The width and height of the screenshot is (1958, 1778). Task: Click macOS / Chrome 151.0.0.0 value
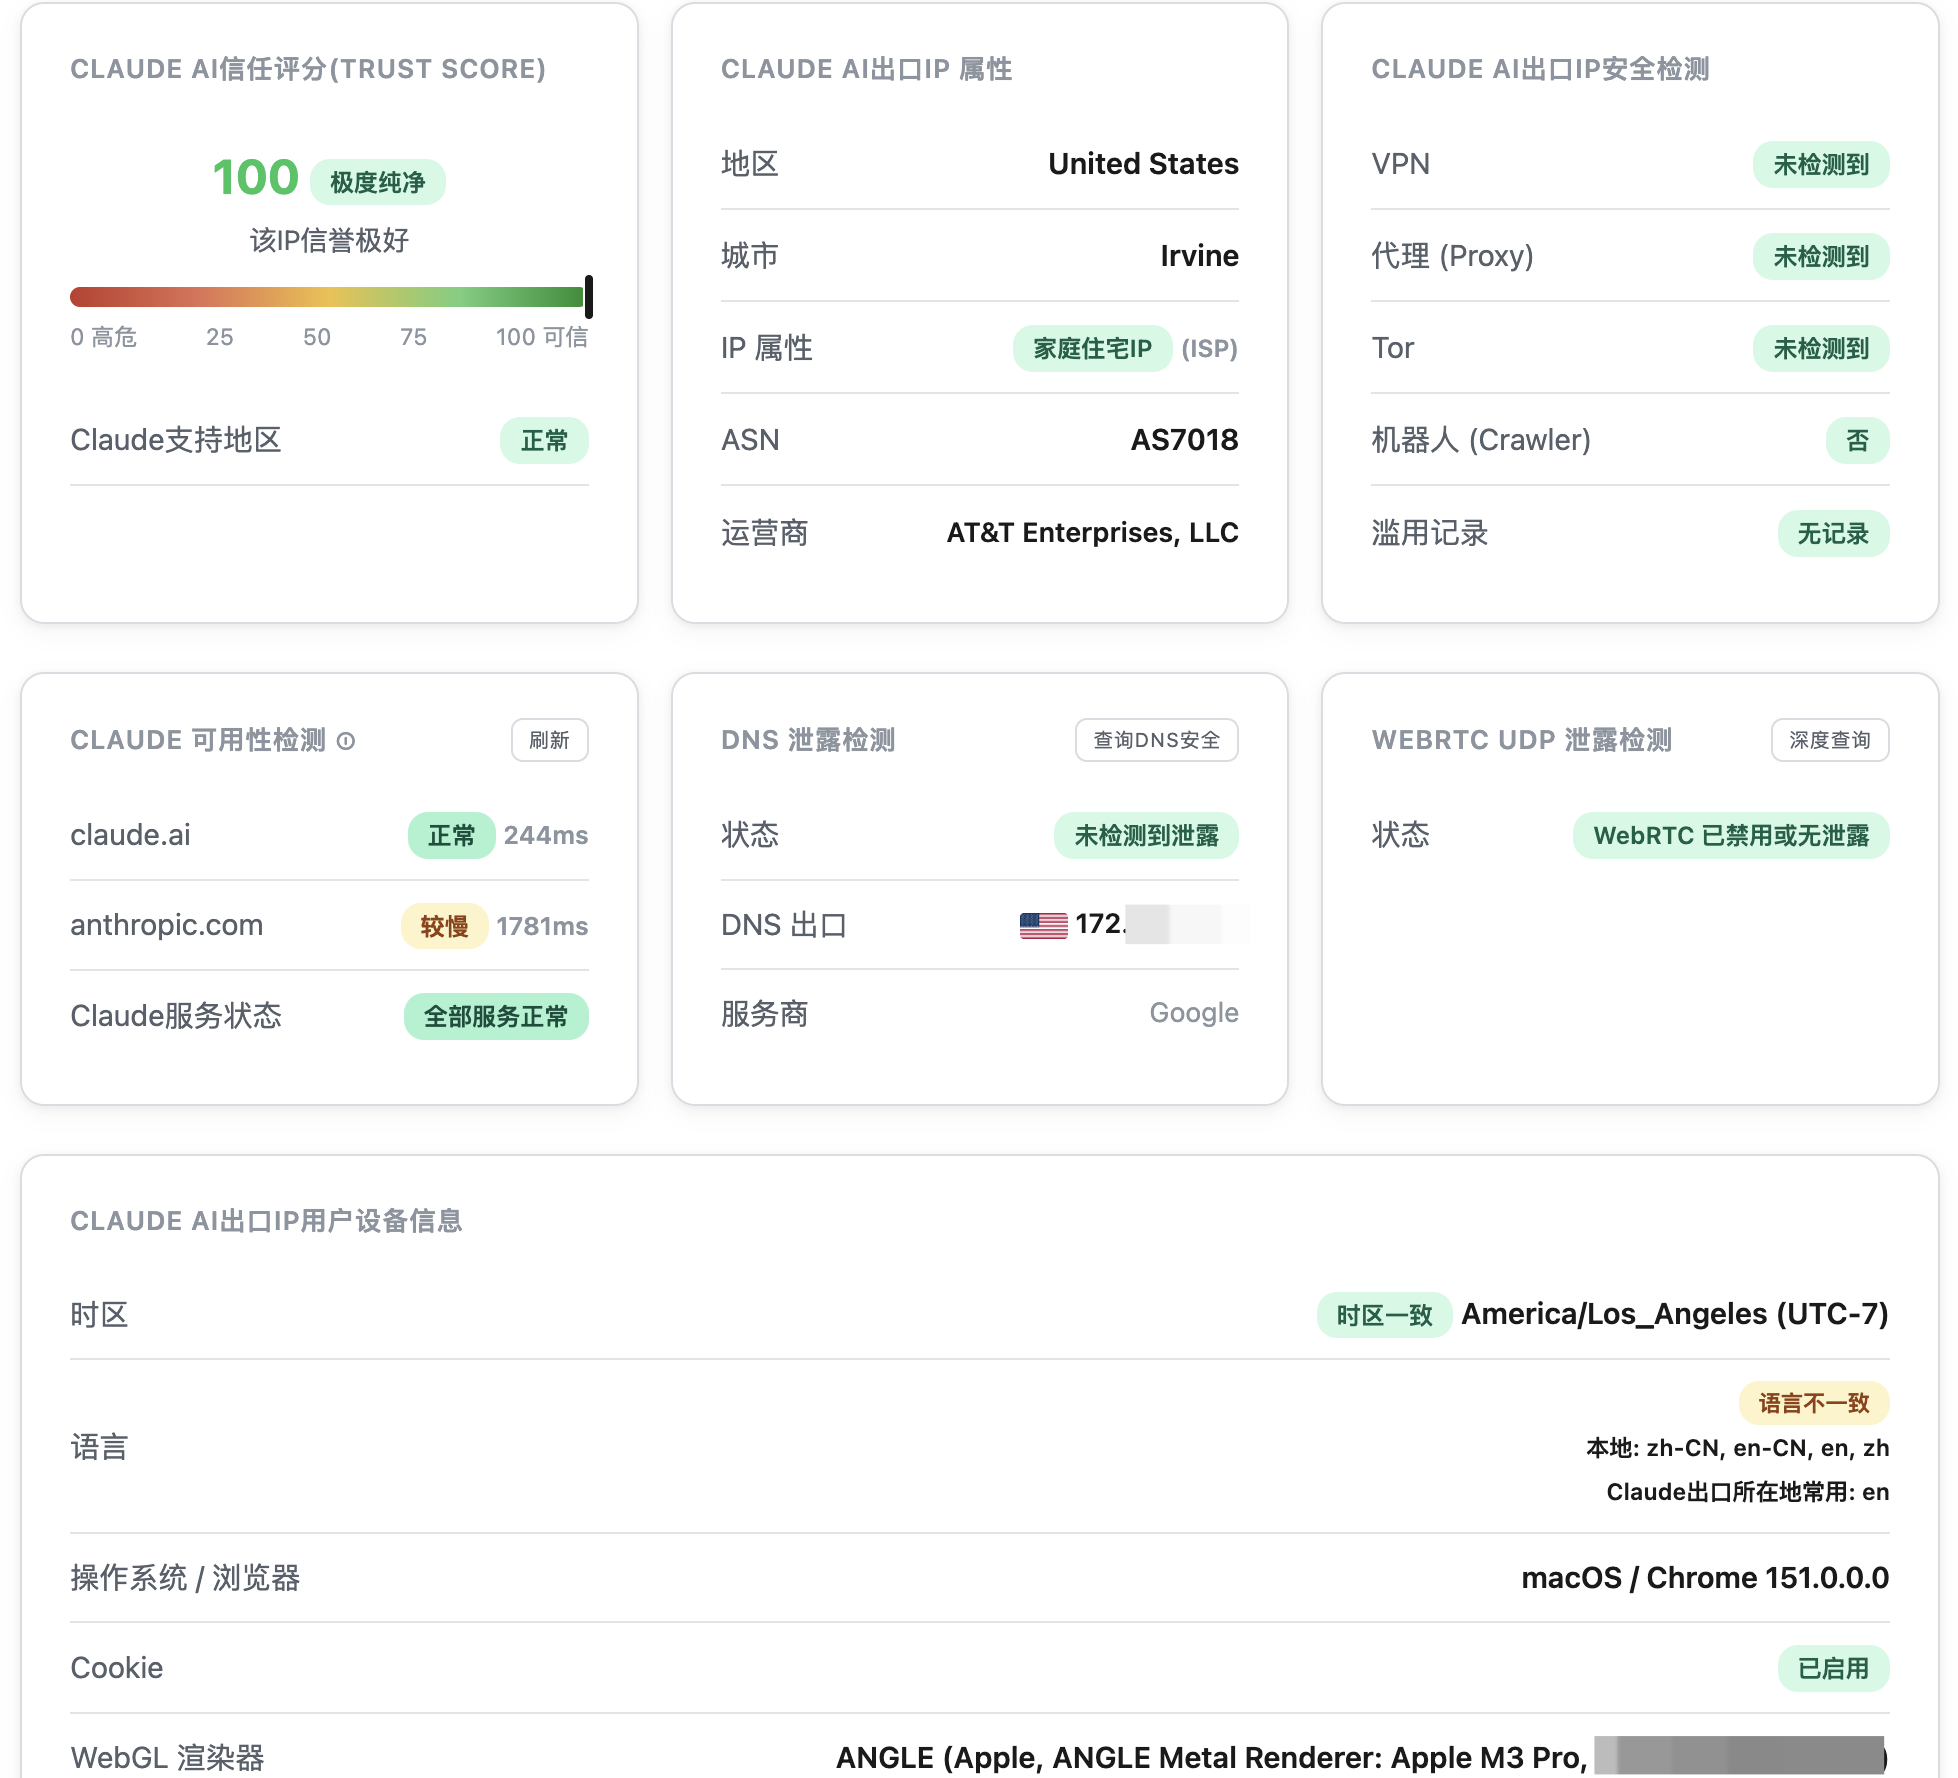[x=1705, y=1578]
